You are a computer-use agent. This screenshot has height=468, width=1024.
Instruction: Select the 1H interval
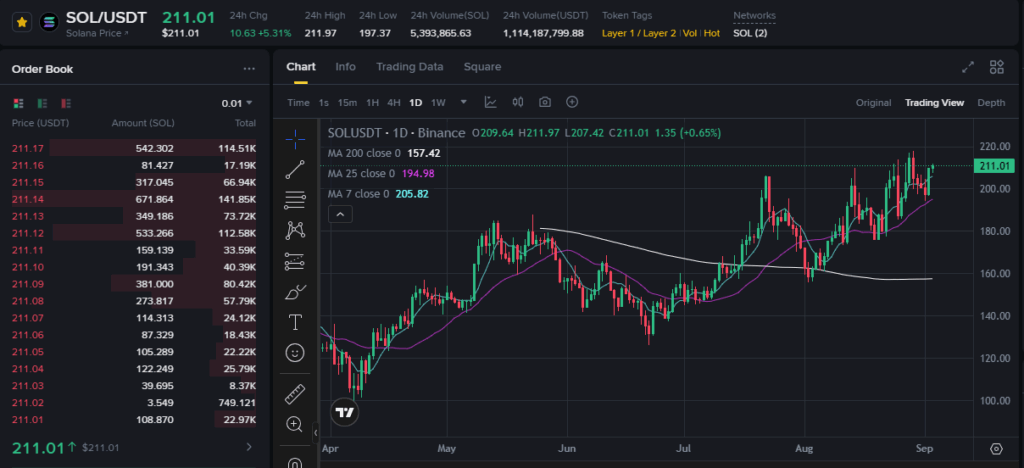[x=372, y=102]
